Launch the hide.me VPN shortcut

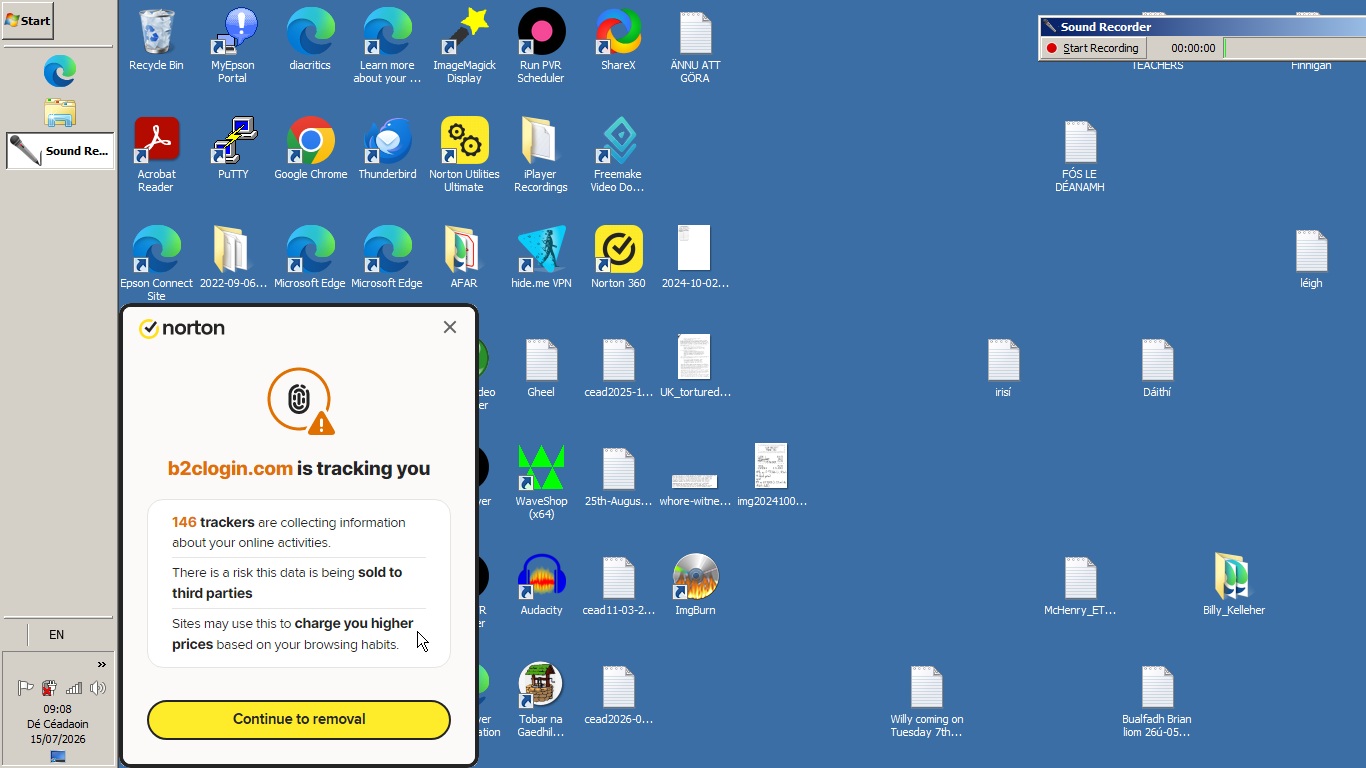541,258
